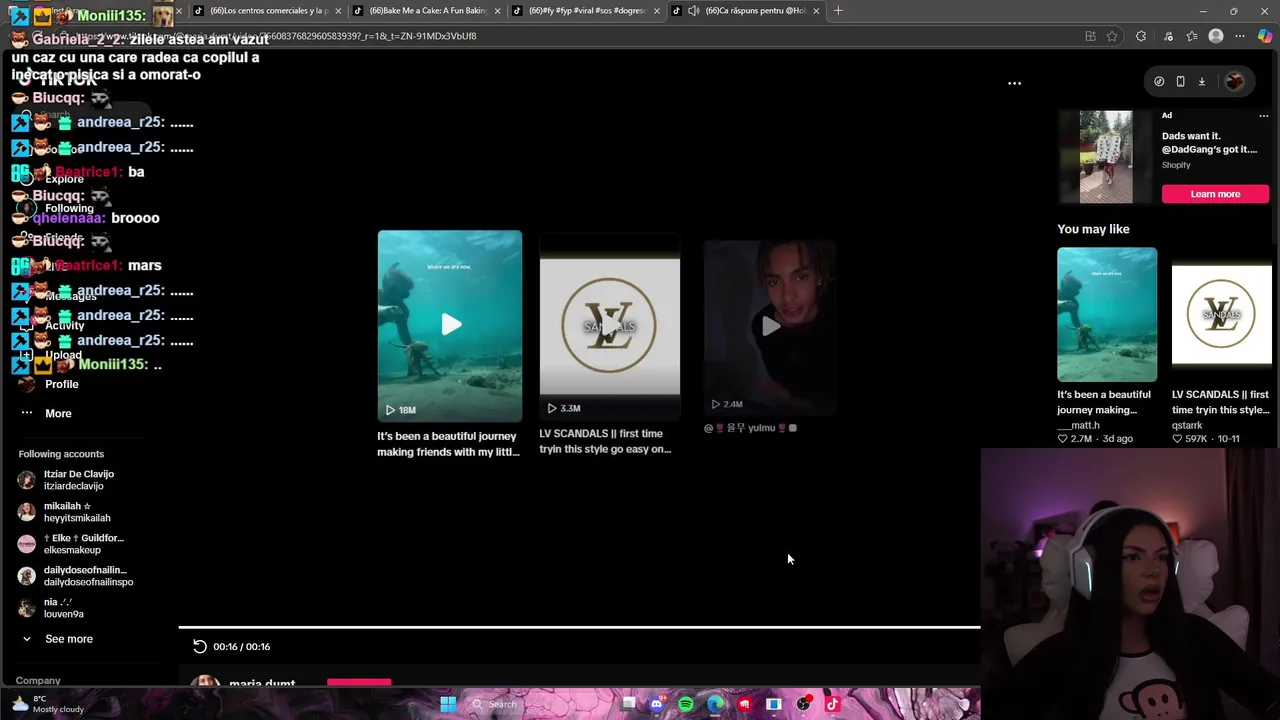Close the 'Bake Me a Cake' tab
This screenshot has height=720, width=1280.
[x=497, y=11]
